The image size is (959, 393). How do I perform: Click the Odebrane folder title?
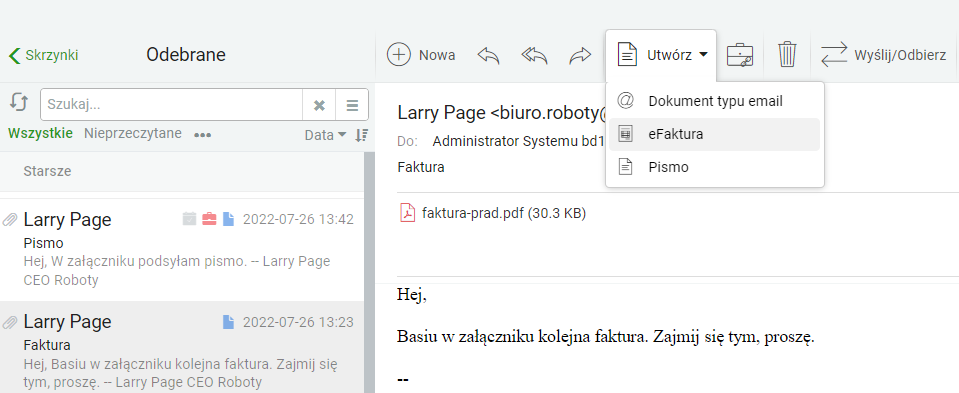click(186, 55)
